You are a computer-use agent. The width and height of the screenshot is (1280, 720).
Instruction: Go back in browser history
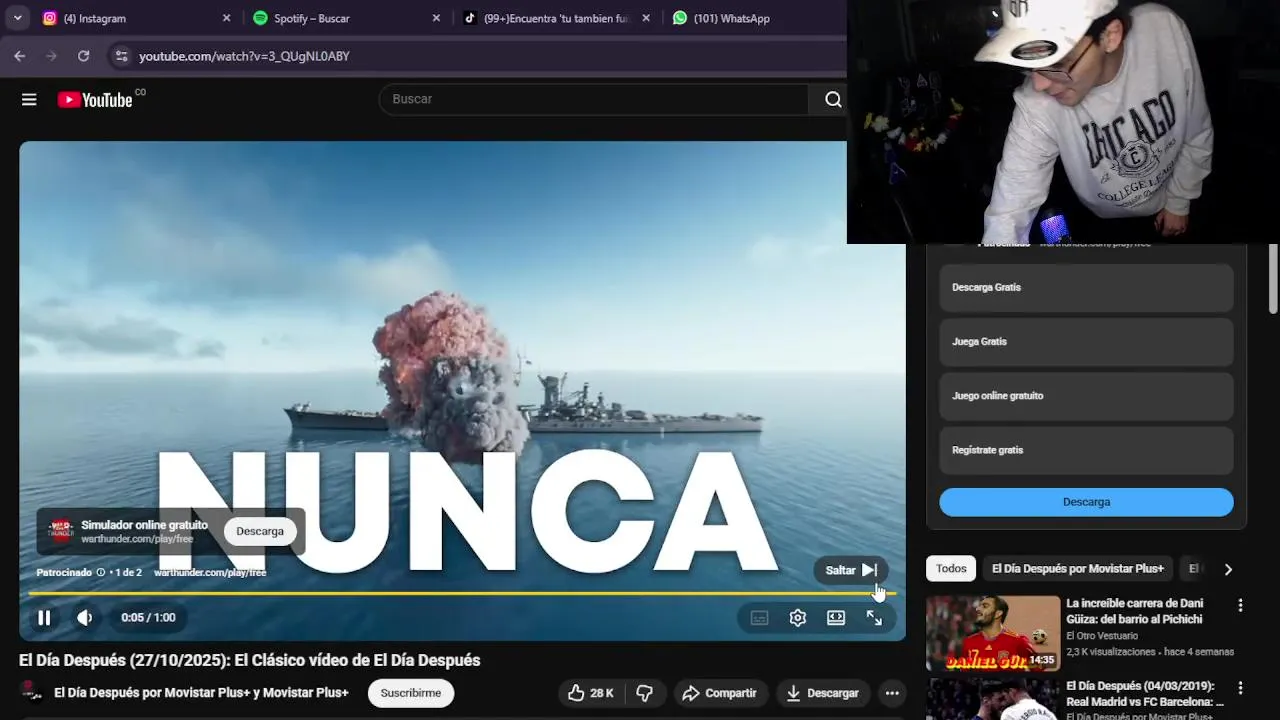click(19, 56)
